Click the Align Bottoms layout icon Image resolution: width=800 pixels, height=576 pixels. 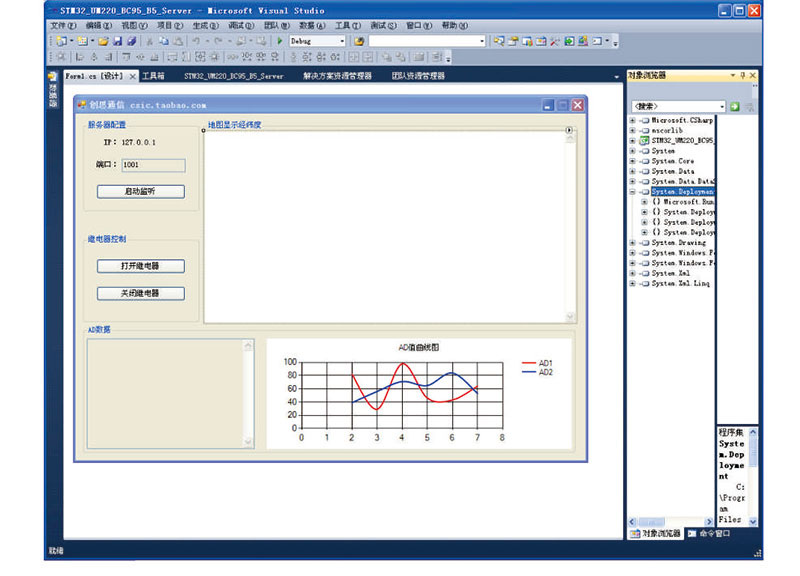[x=154, y=57]
